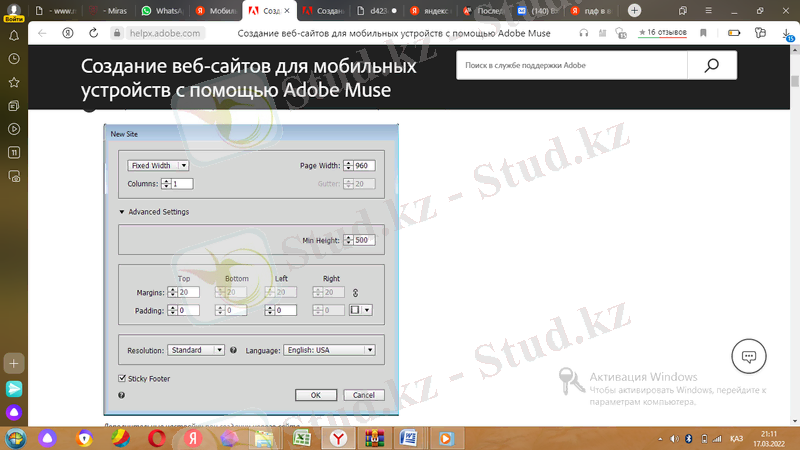
Task: Click the bookmarks star icon in sidebar
Action: pyautogui.click(x=14, y=81)
